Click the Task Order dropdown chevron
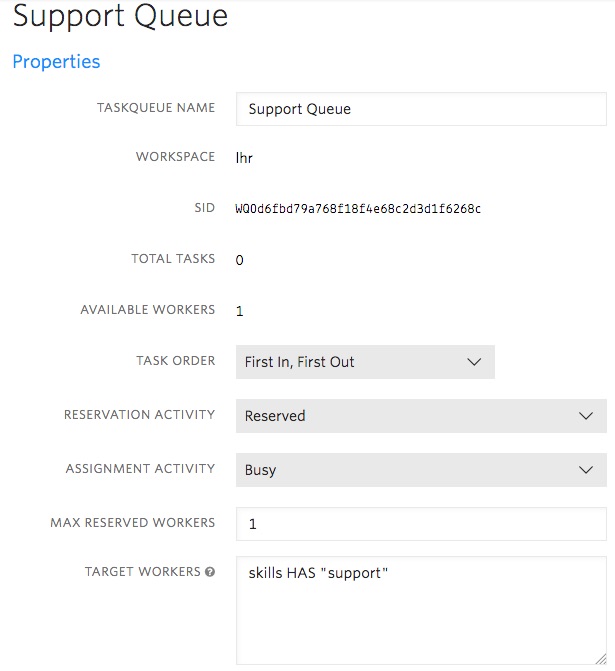 (x=474, y=362)
